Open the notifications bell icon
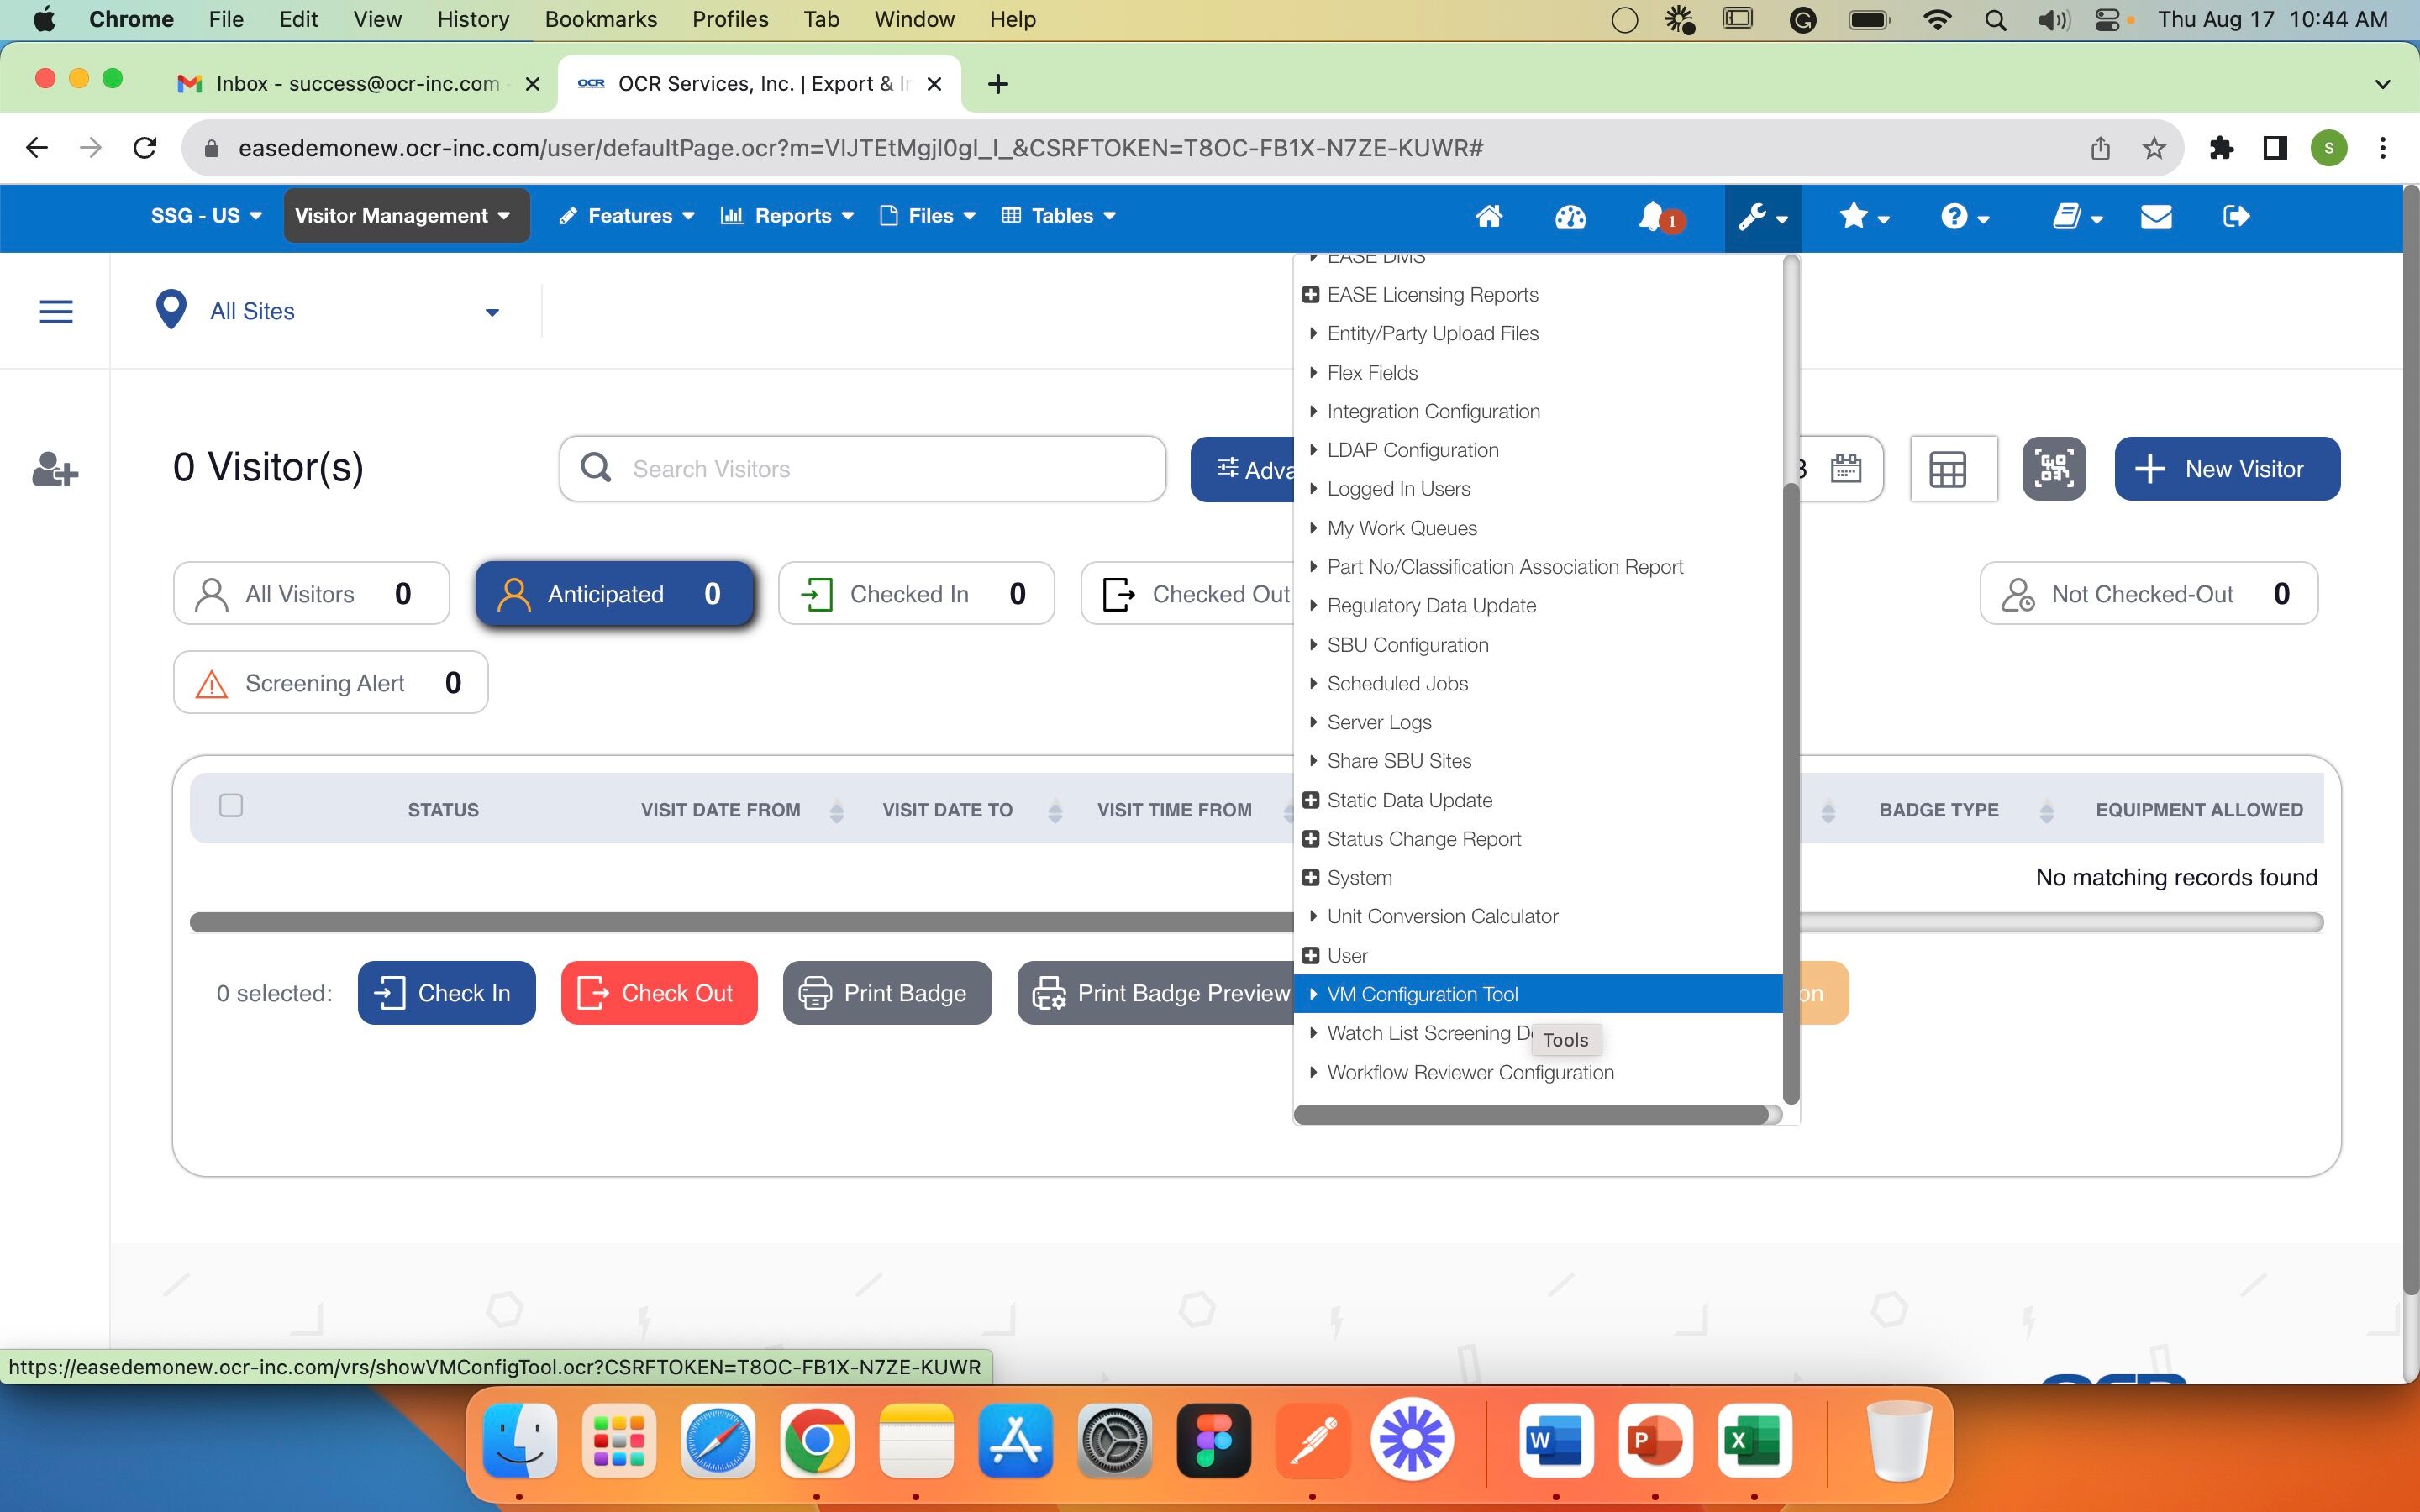Screen dimensions: 2420x1512 point(1652,217)
